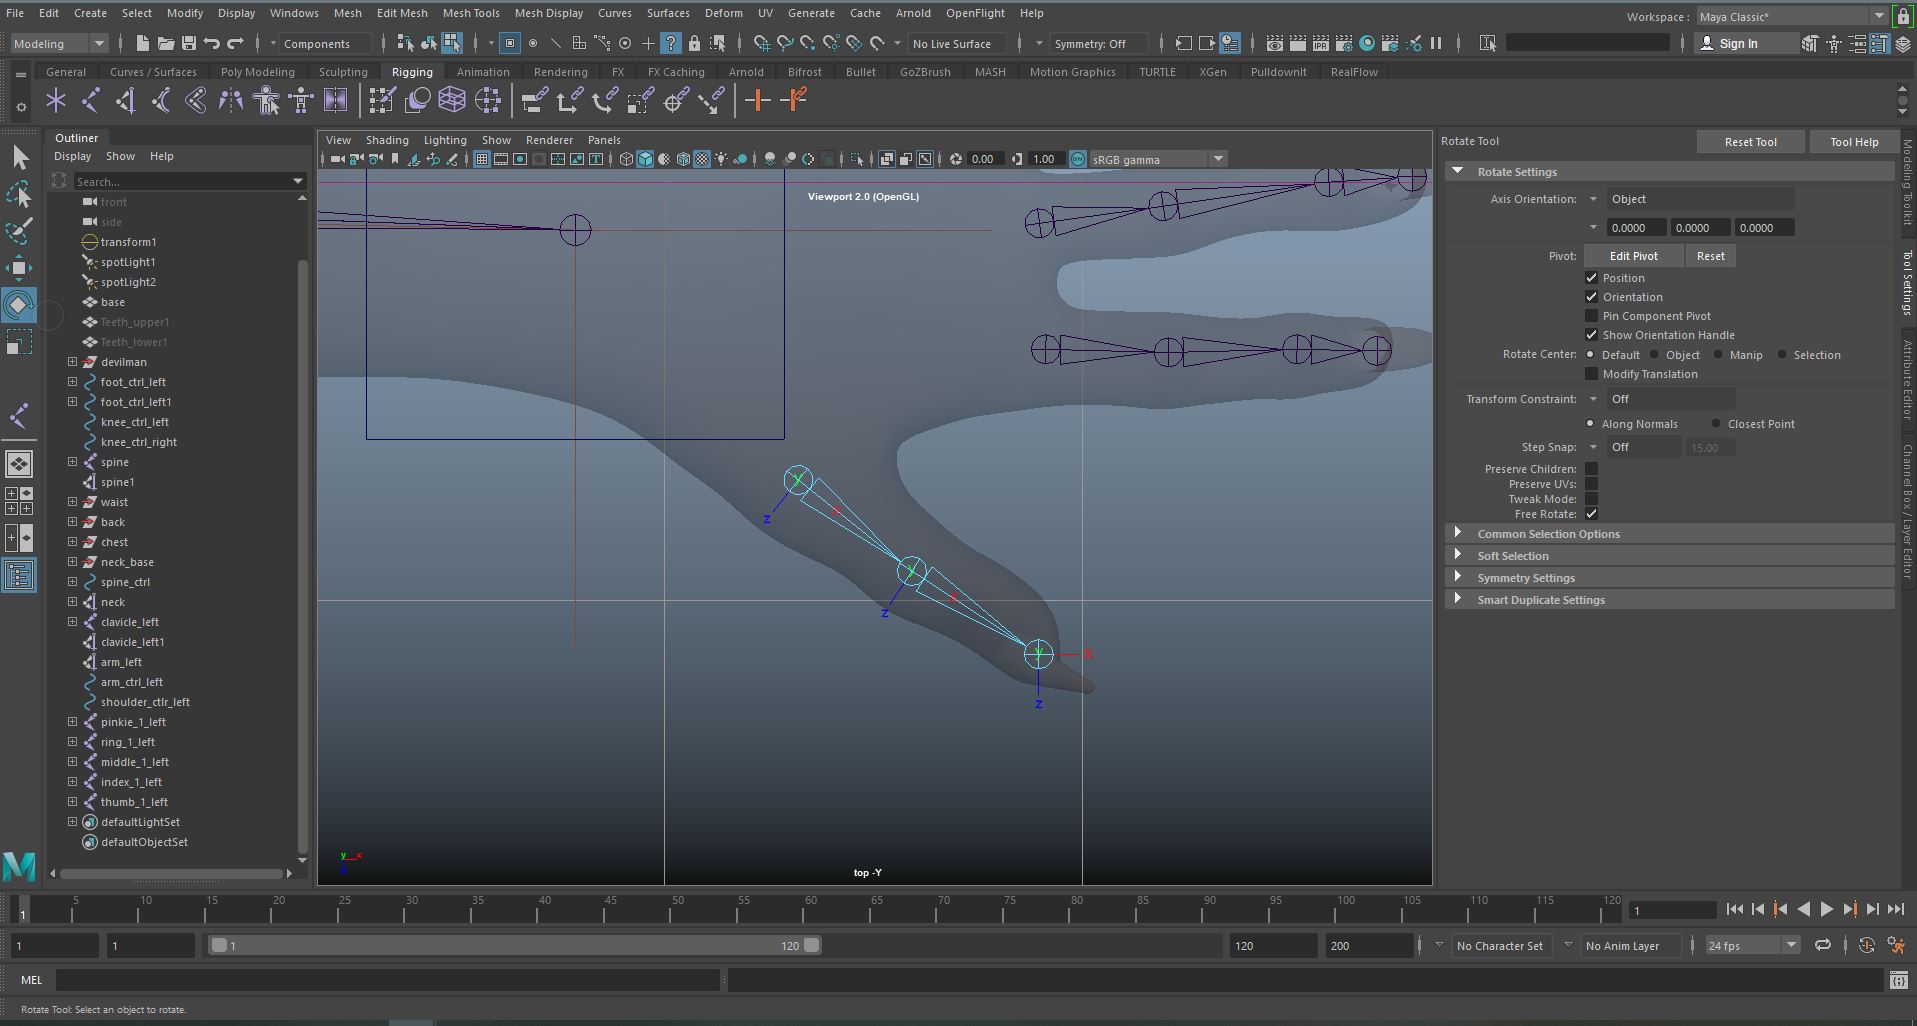1917x1026 pixels.
Task: Open the Mesh Tools menu
Action: (x=471, y=13)
